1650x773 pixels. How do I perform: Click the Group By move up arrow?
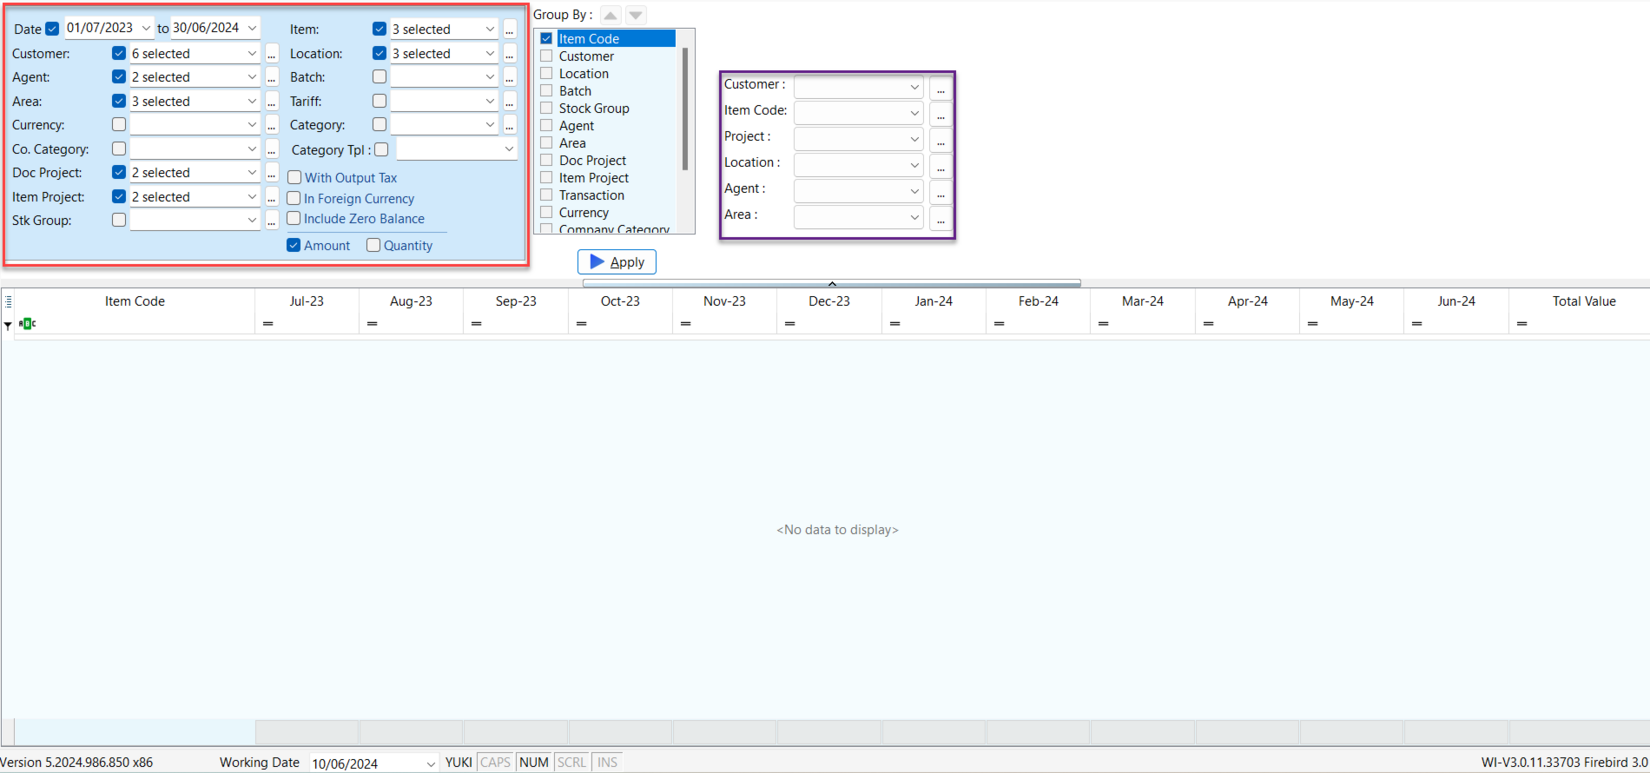tap(610, 15)
